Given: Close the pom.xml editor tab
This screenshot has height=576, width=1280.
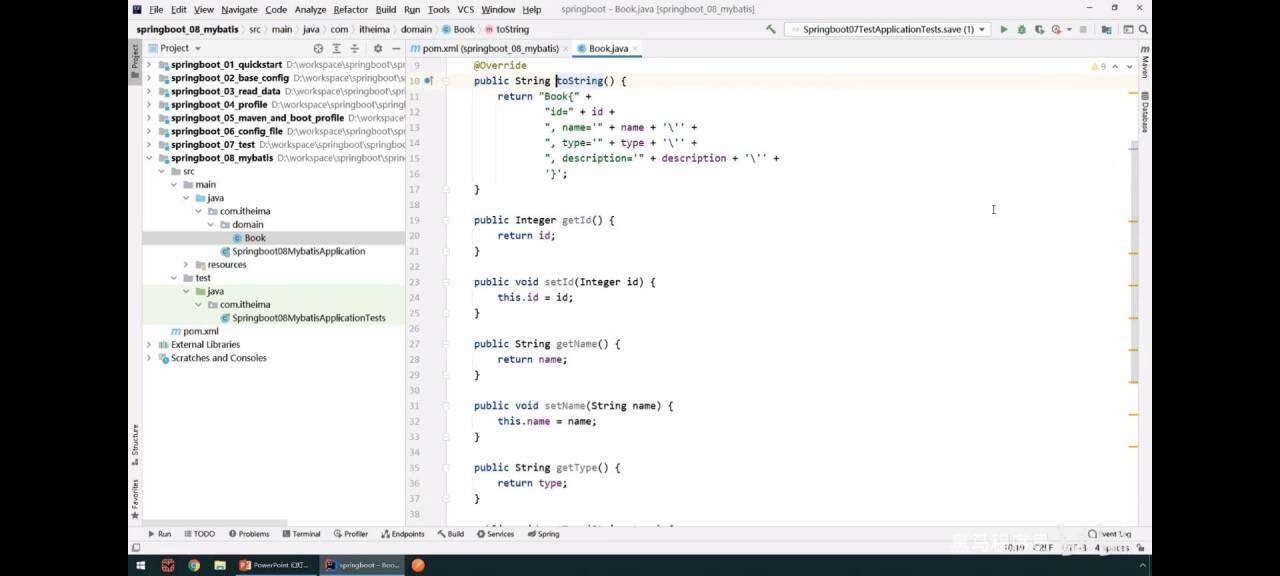Looking at the screenshot, I should click(566, 48).
